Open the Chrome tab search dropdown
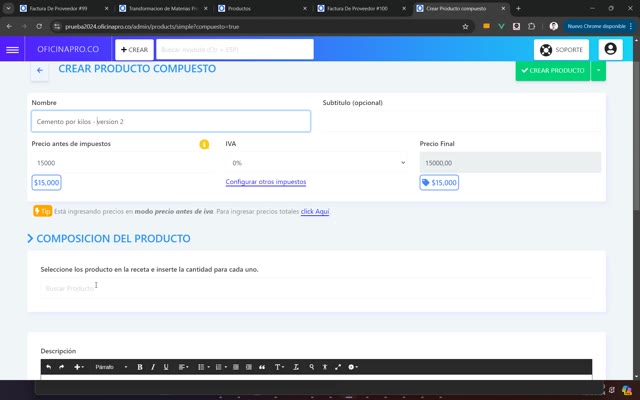The height and width of the screenshot is (400, 640). (x=8, y=8)
